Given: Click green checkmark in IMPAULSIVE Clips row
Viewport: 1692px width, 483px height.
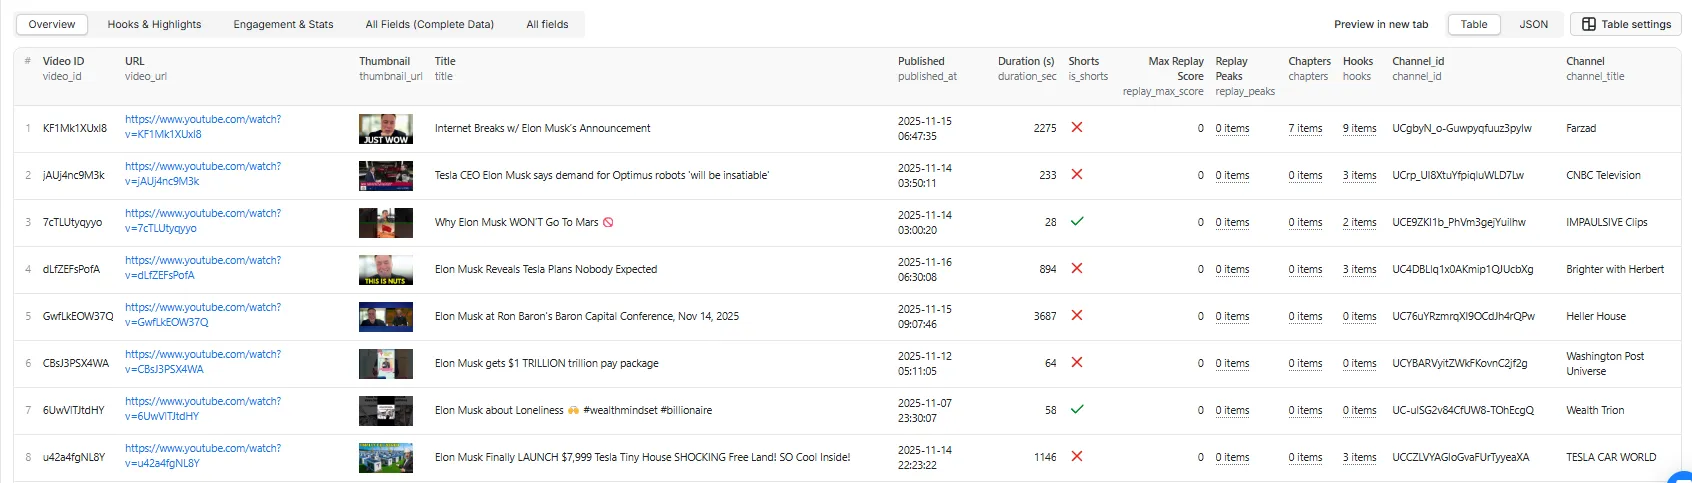Looking at the screenshot, I should pyautogui.click(x=1077, y=222).
